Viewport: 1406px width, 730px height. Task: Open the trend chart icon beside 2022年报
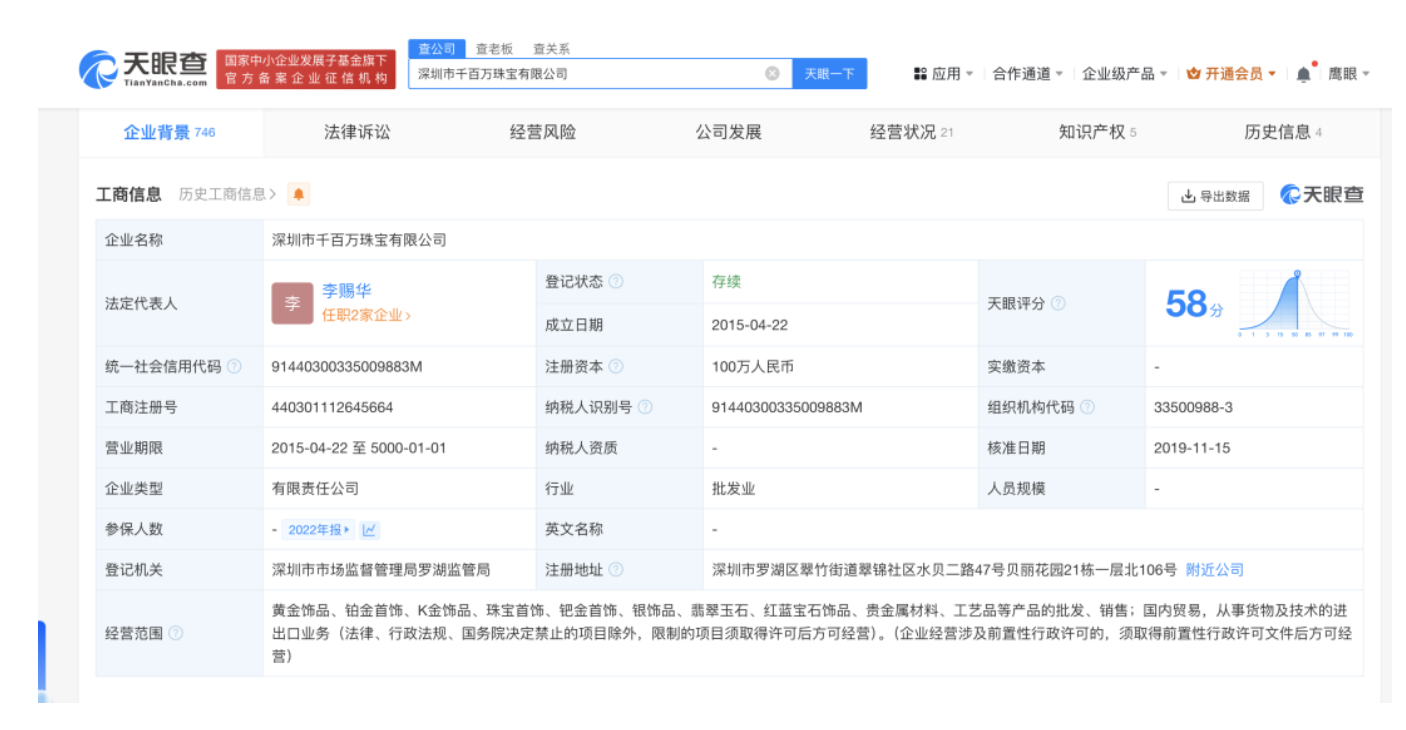369,530
